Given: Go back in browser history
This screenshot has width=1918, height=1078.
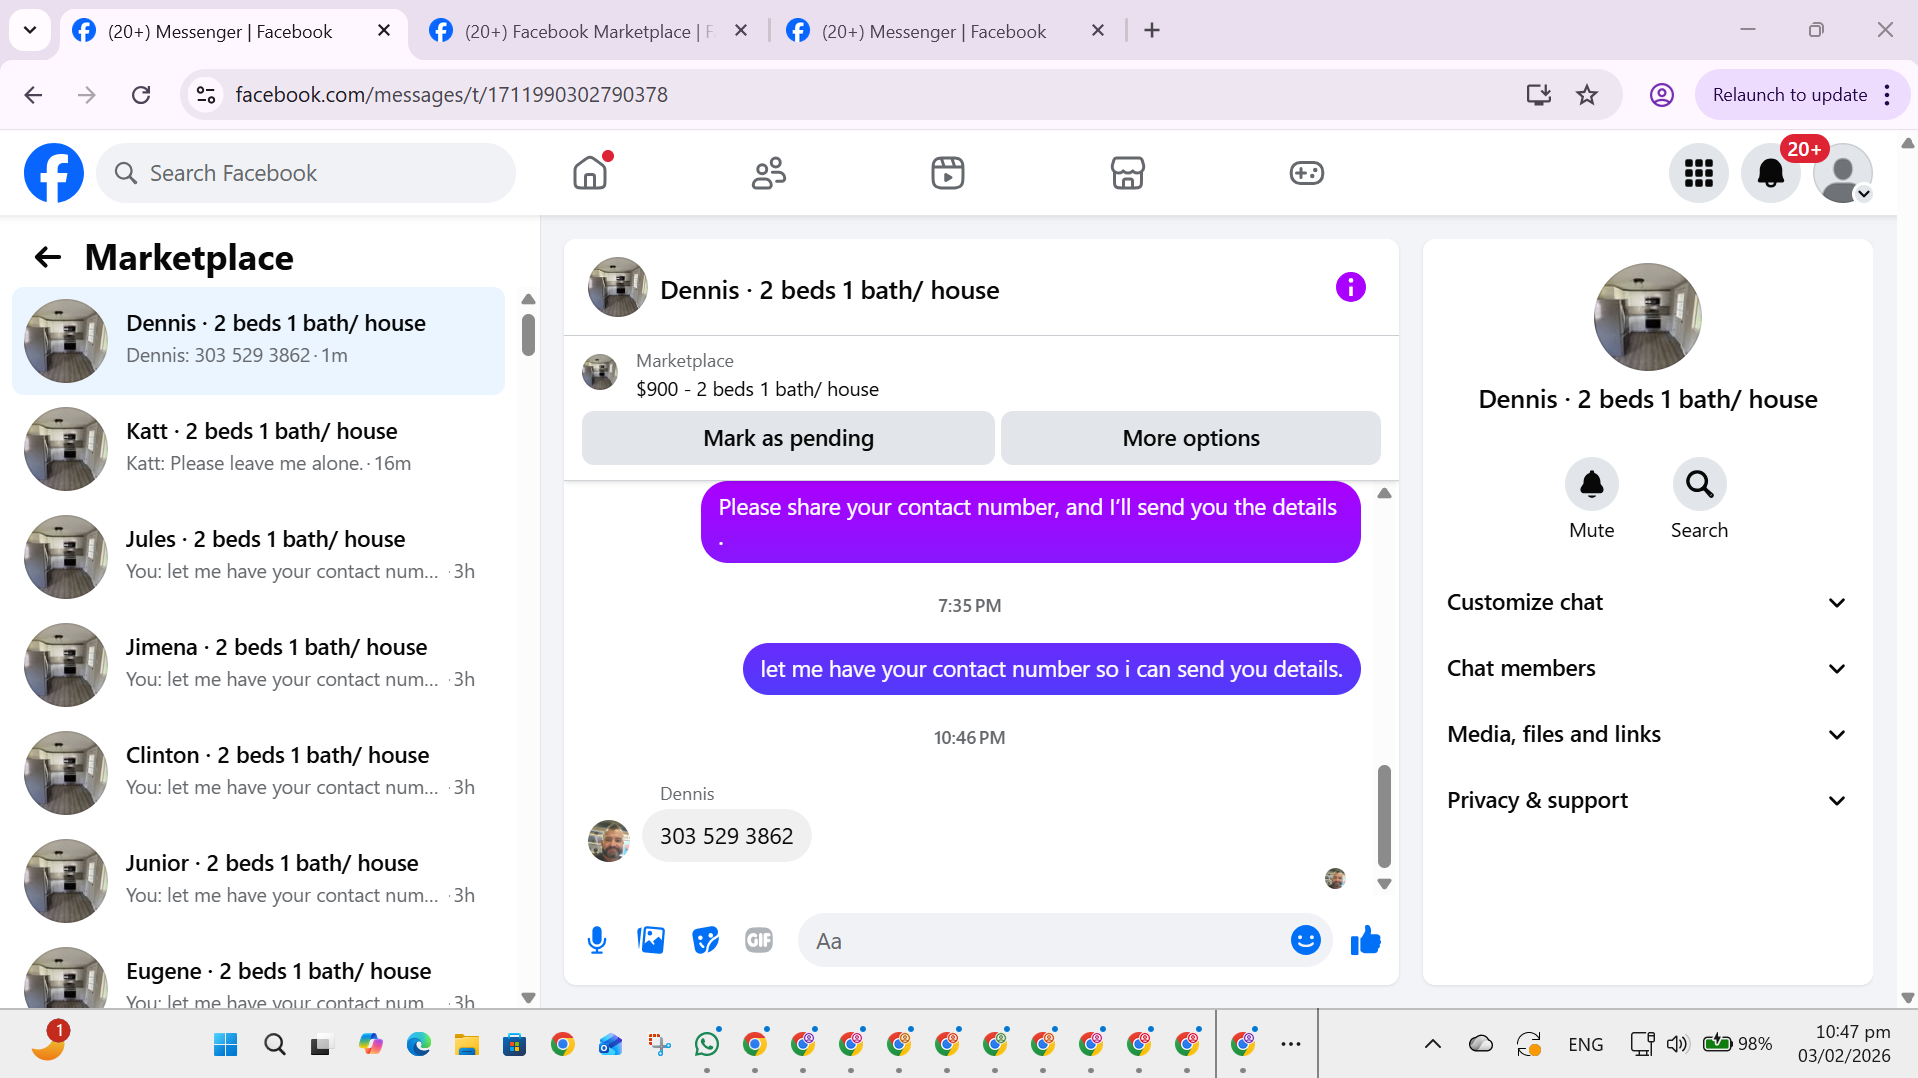Looking at the screenshot, I should [33, 95].
